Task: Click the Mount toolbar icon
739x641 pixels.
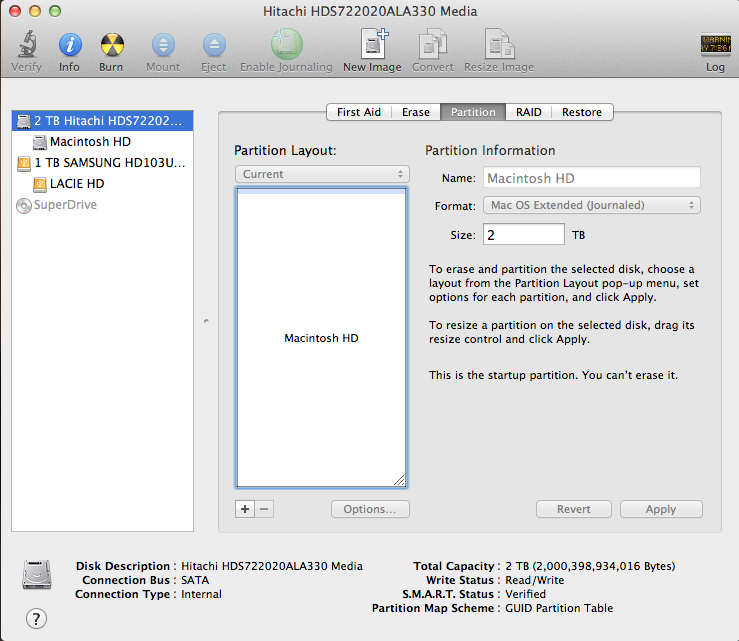Action: [x=163, y=45]
